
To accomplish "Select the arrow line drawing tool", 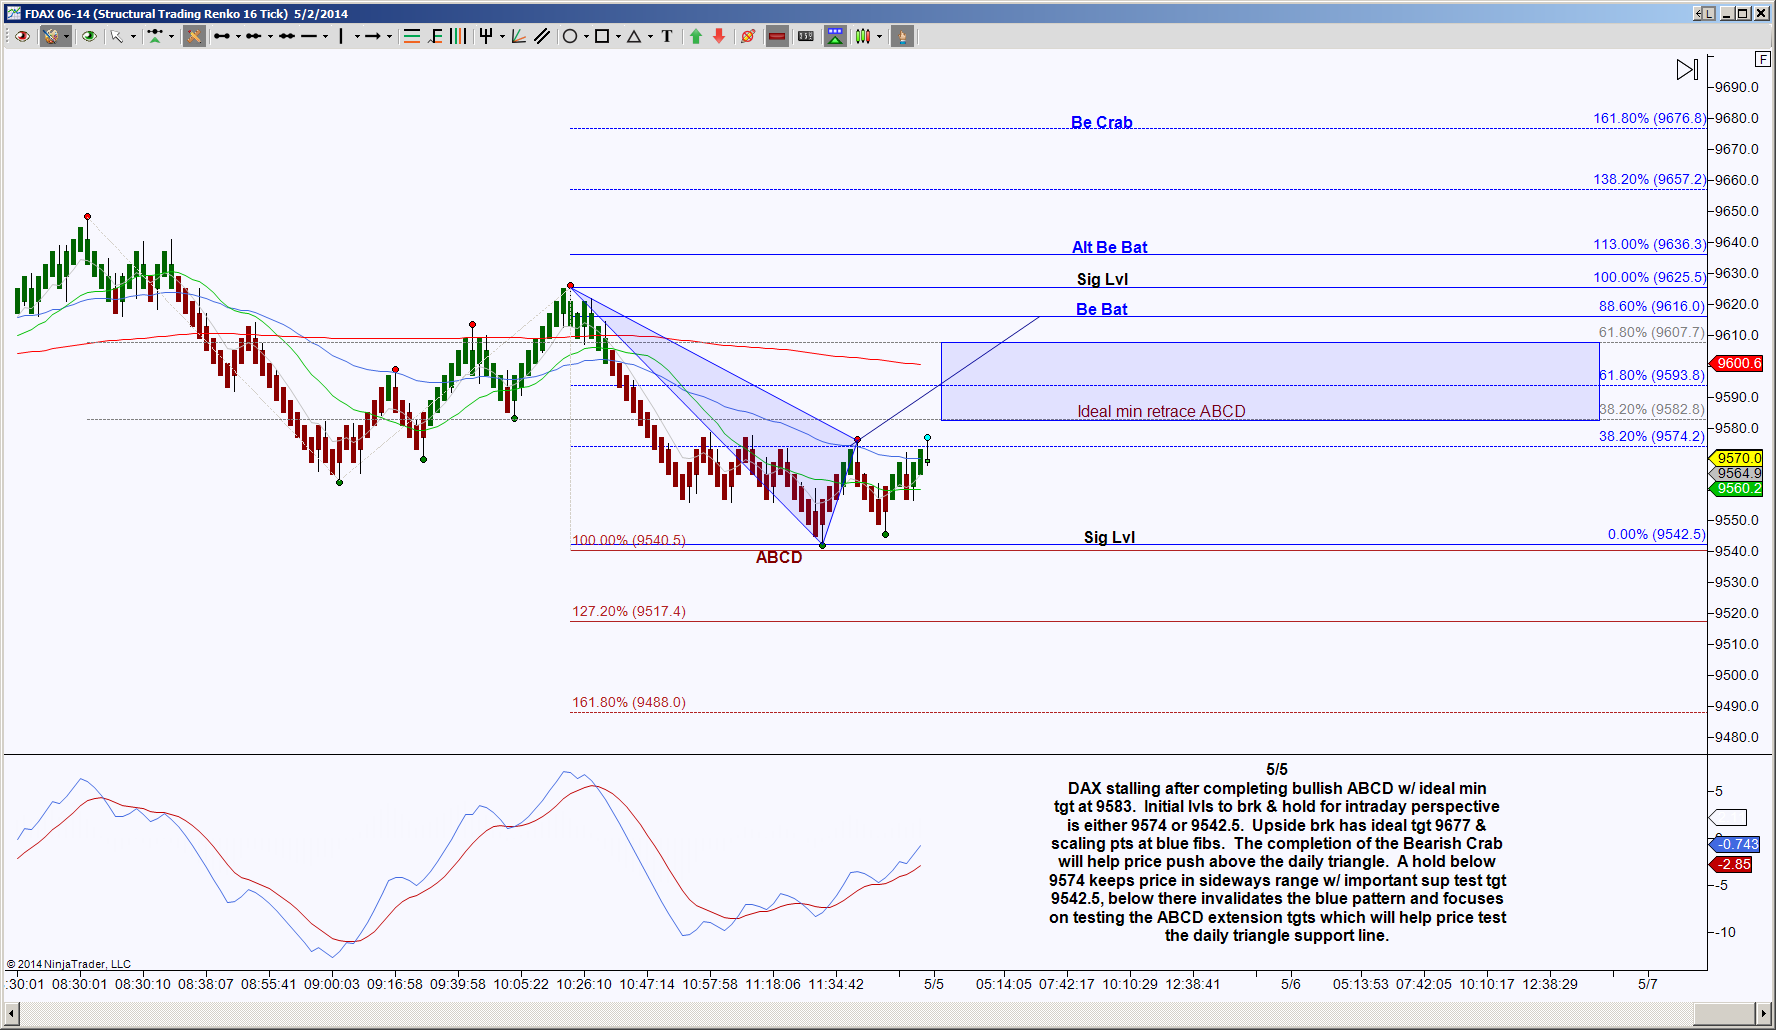I will 373,36.
